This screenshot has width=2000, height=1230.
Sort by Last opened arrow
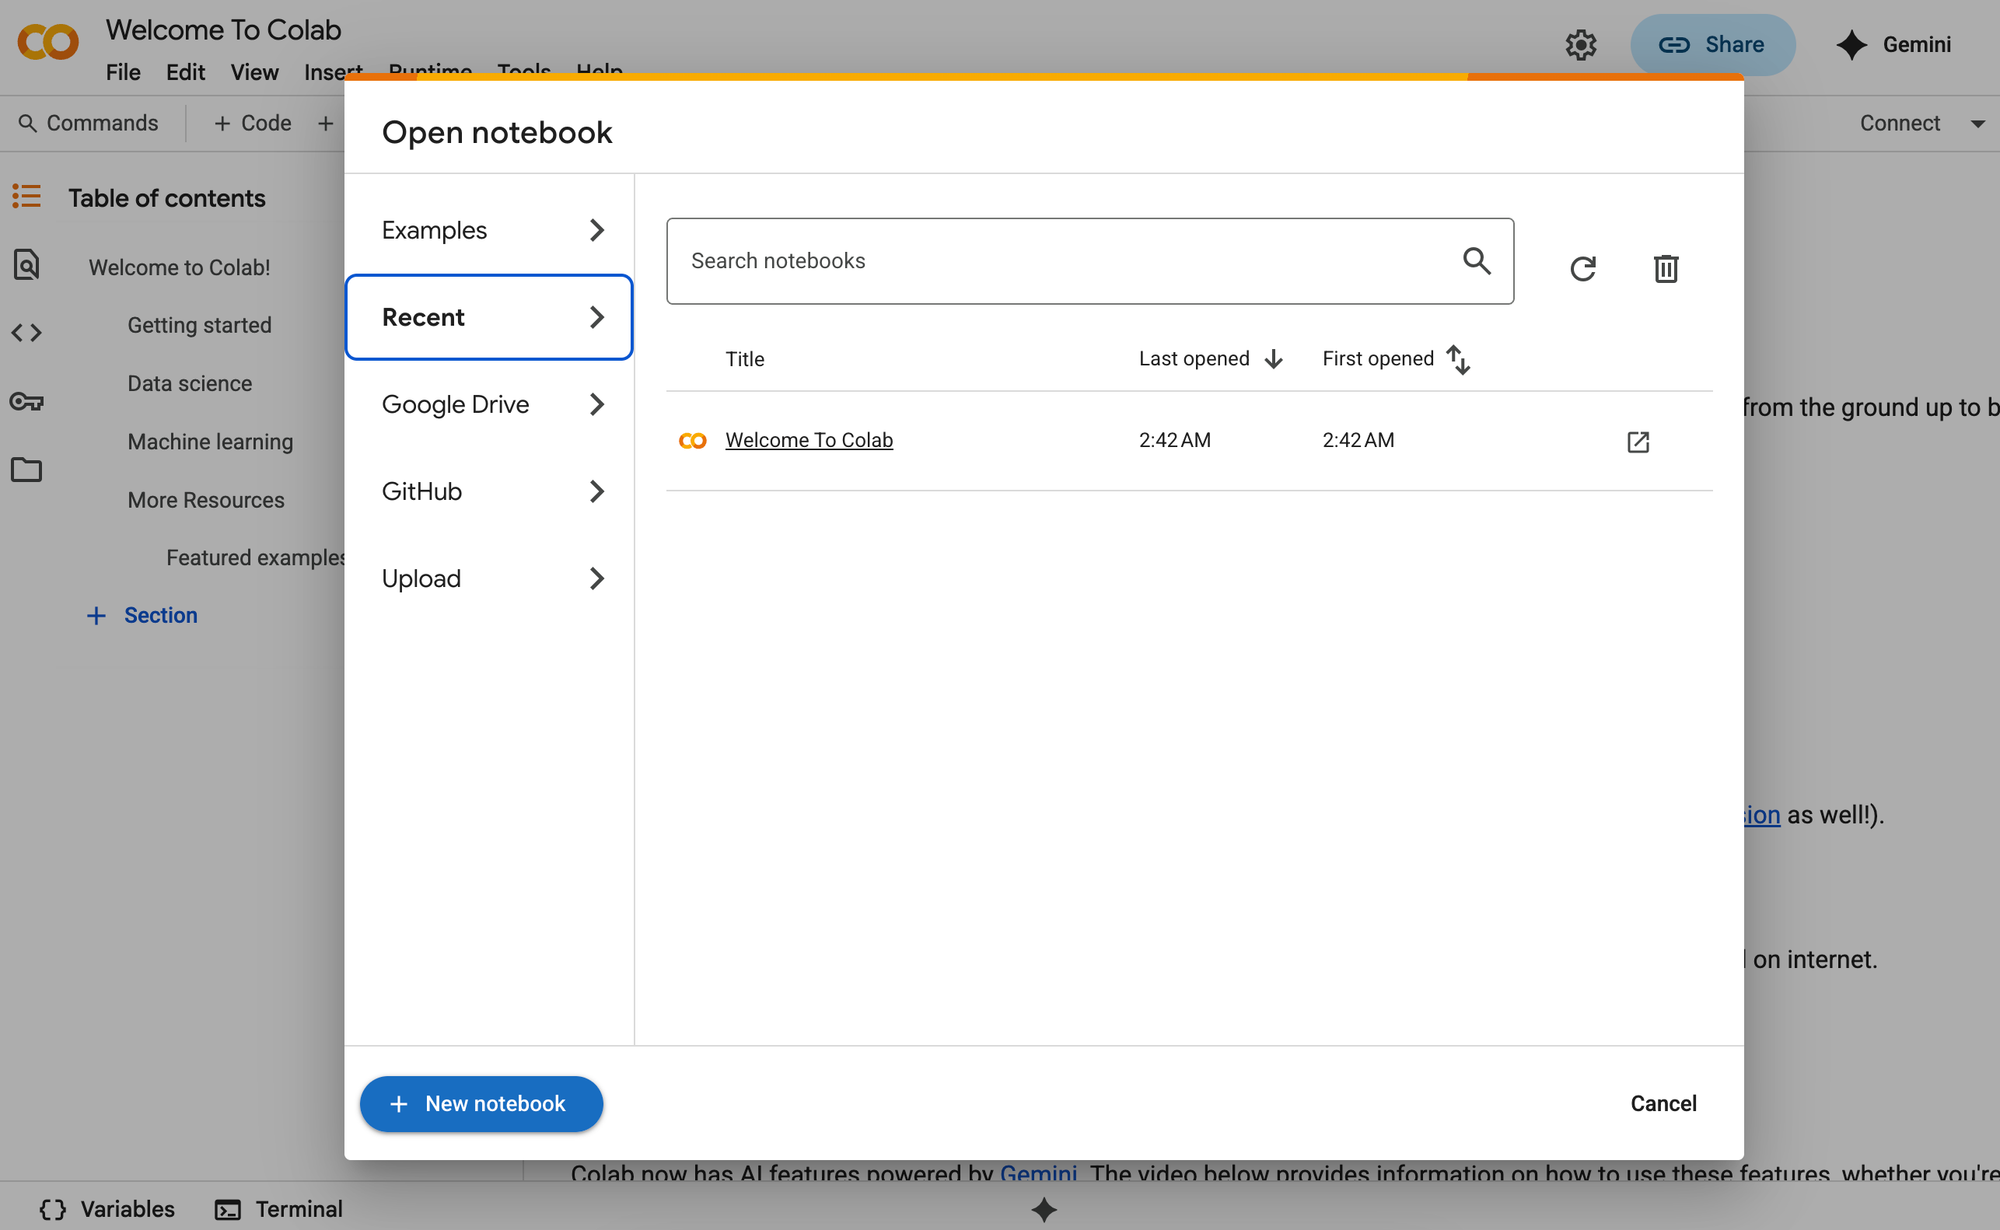[1274, 359]
